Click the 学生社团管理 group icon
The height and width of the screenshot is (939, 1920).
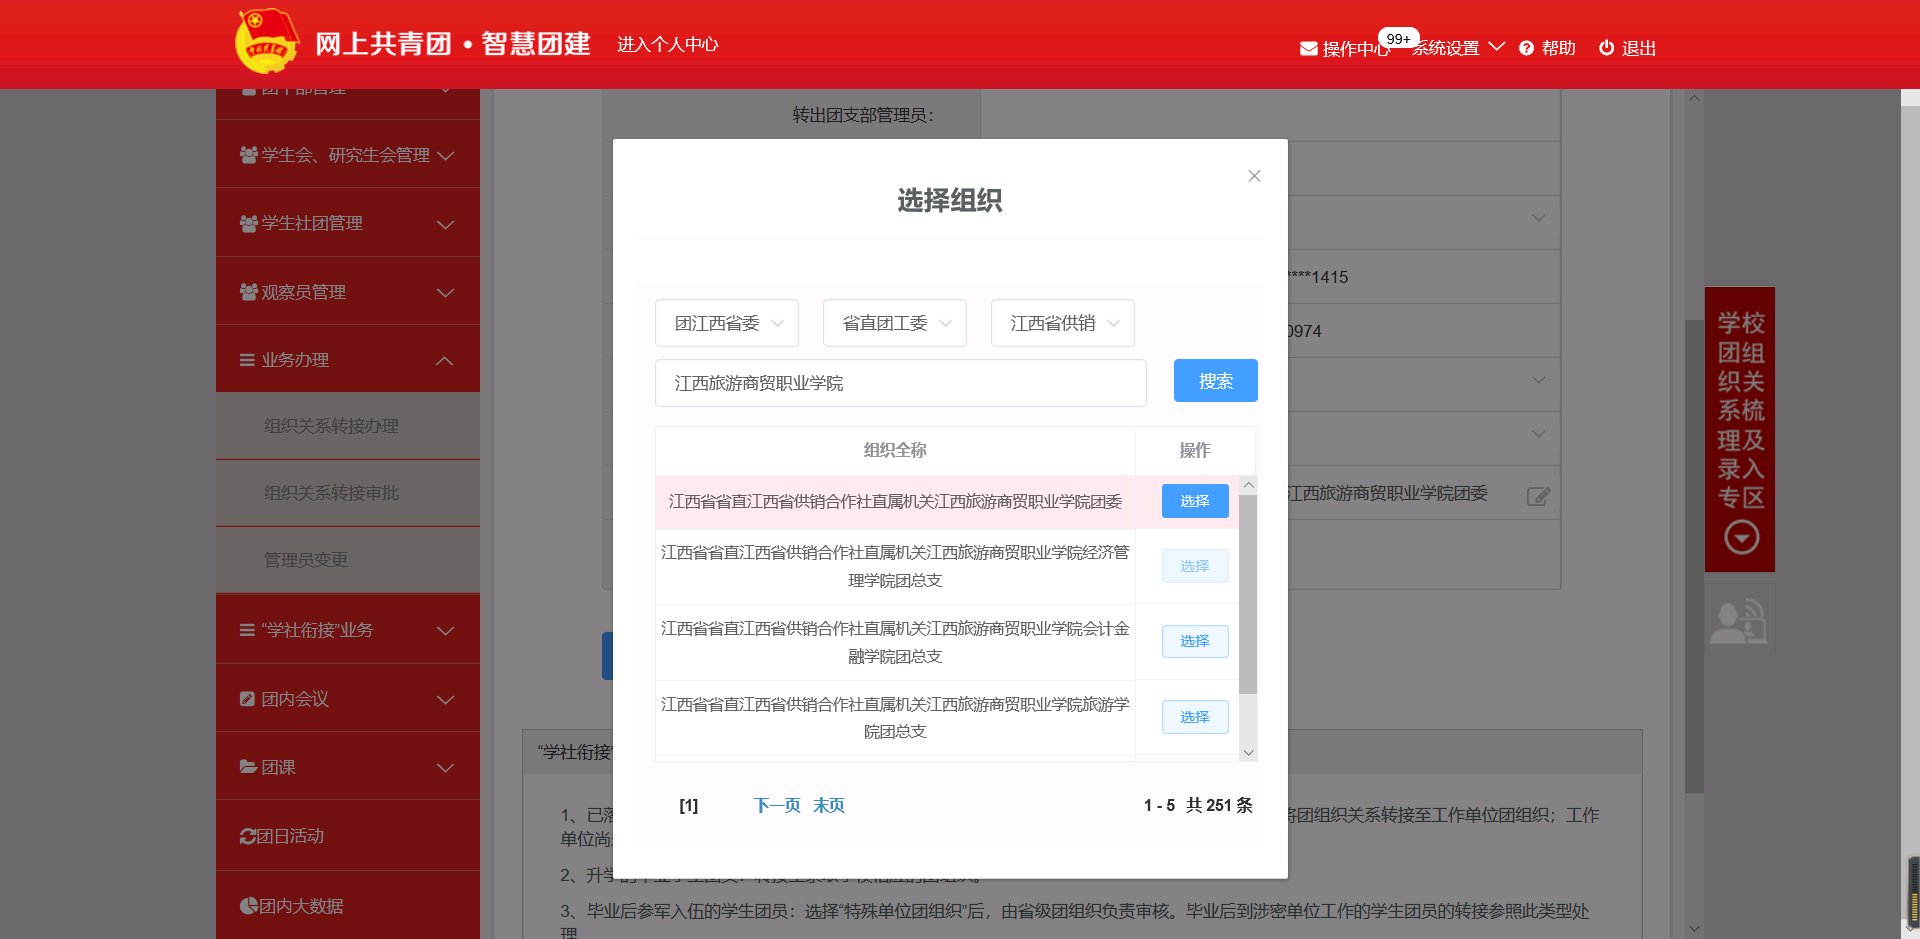(x=249, y=223)
